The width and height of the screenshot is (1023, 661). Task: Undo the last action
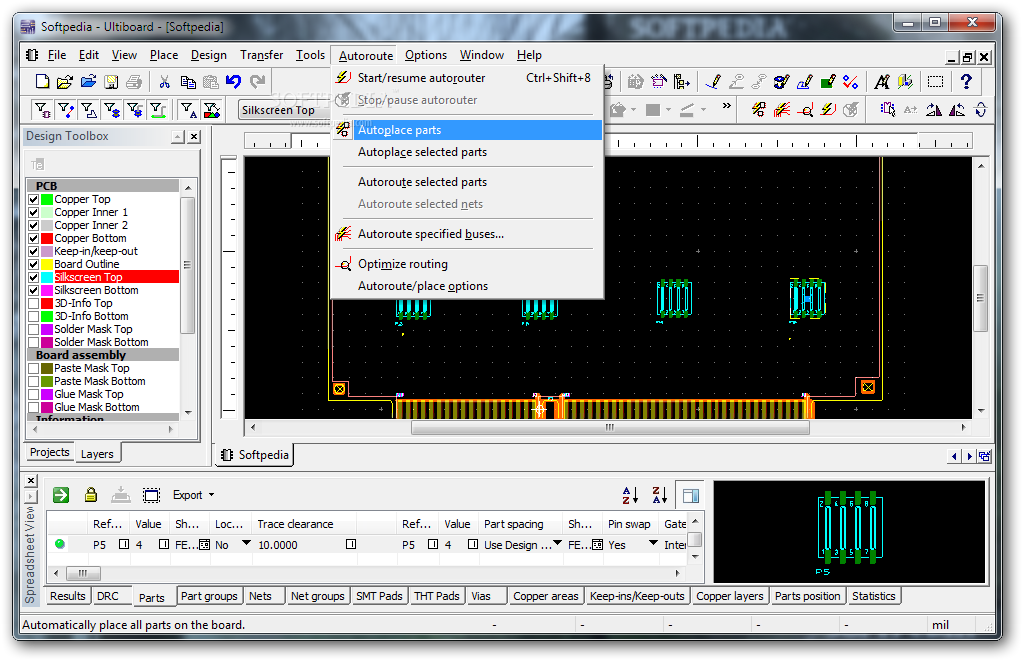pyautogui.click(x=234, y=82)
